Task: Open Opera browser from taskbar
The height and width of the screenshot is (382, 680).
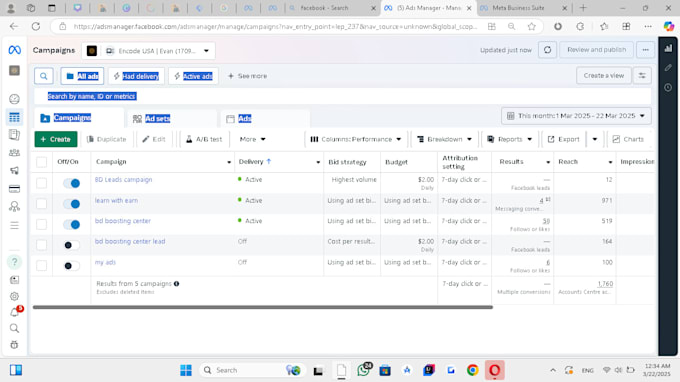Action: coord(494,370)
